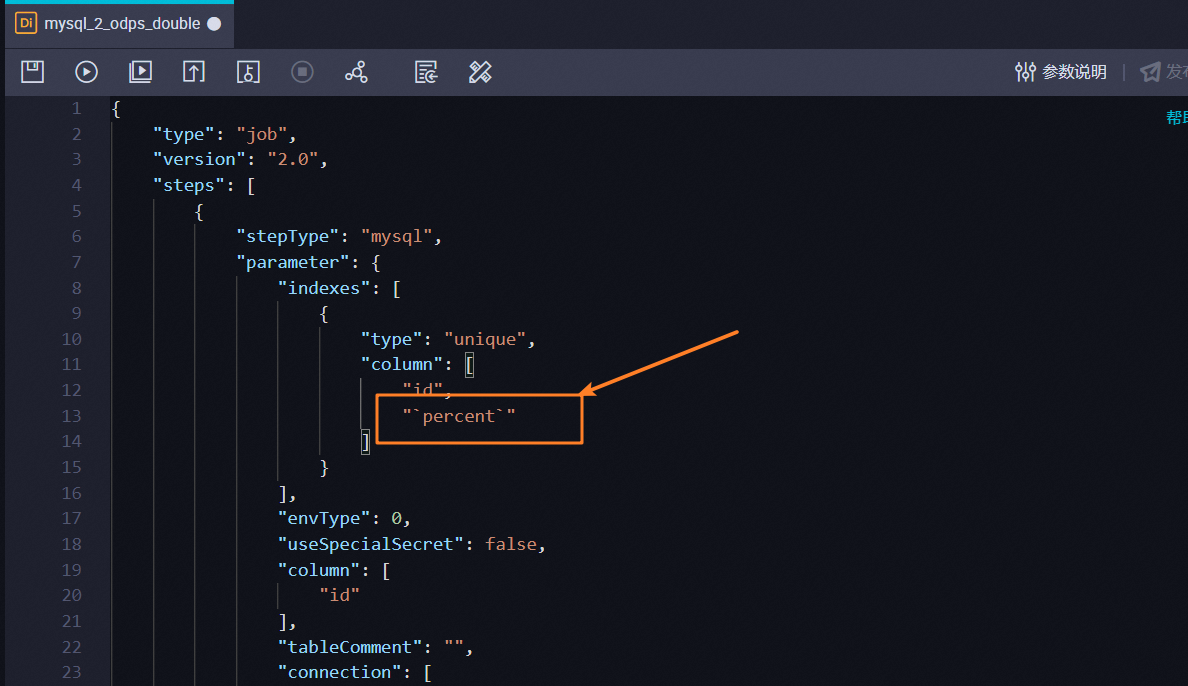Click the lock/steal edit icon in toolbar

pos(249,72)
